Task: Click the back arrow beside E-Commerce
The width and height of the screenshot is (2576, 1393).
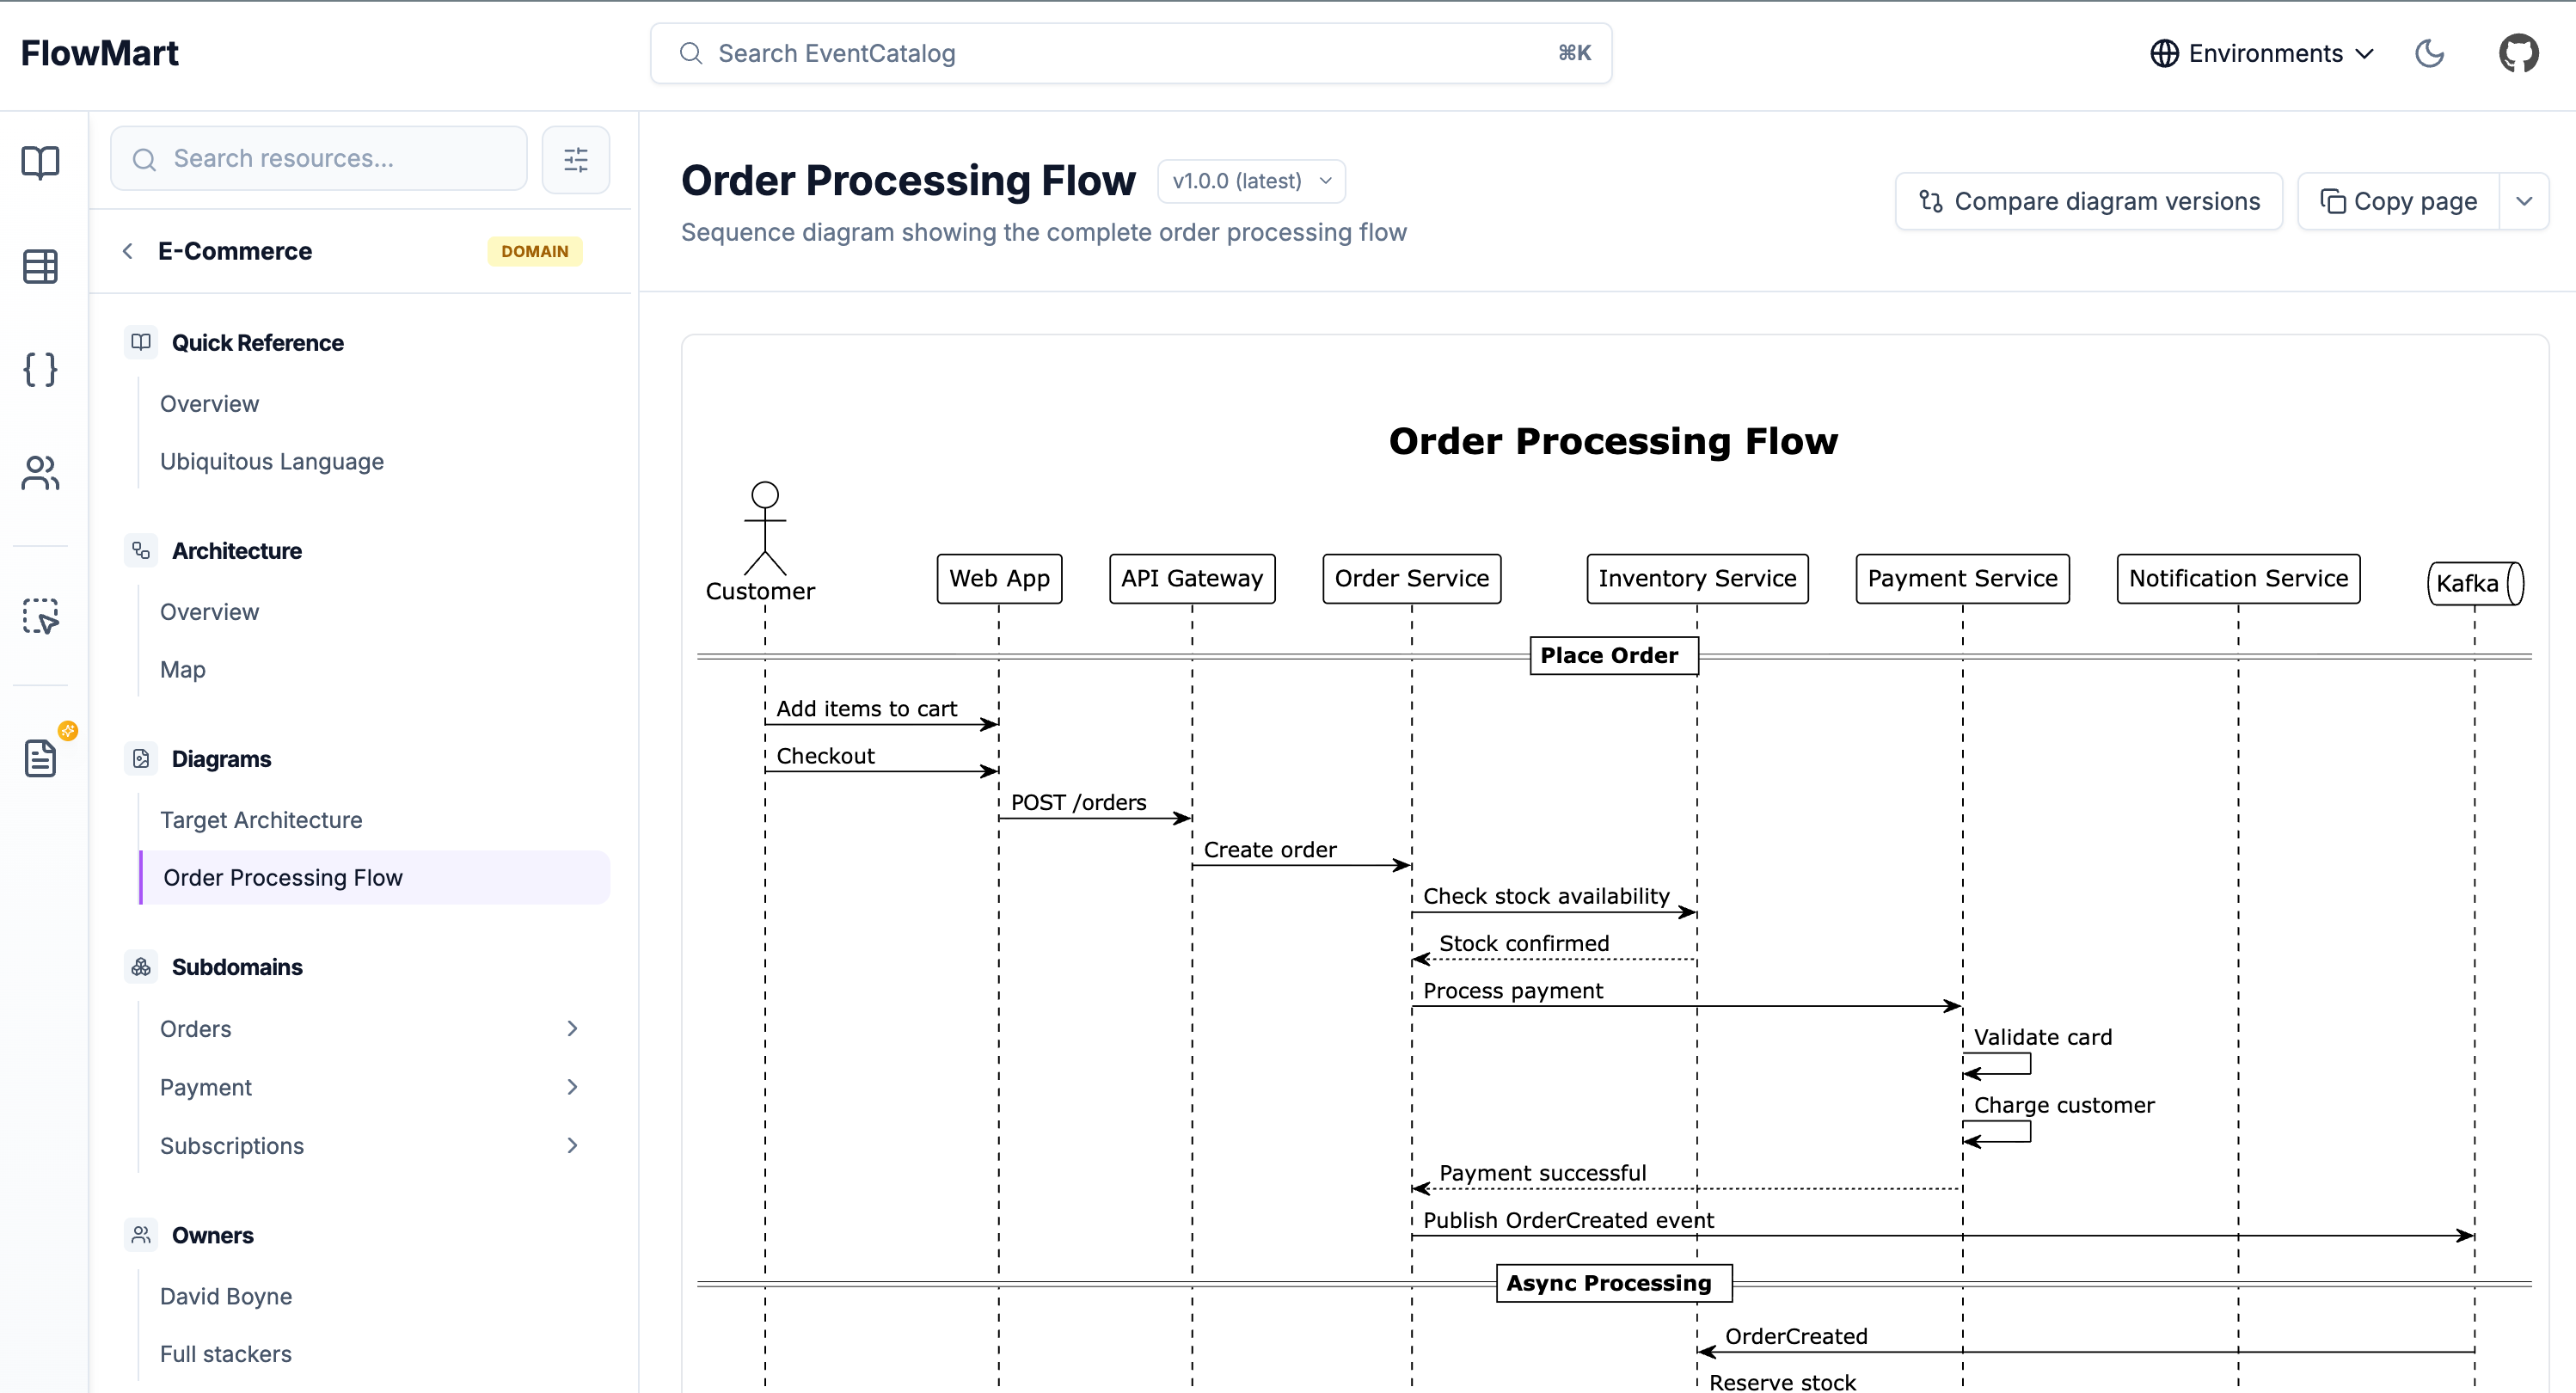Action: (127, 251)
